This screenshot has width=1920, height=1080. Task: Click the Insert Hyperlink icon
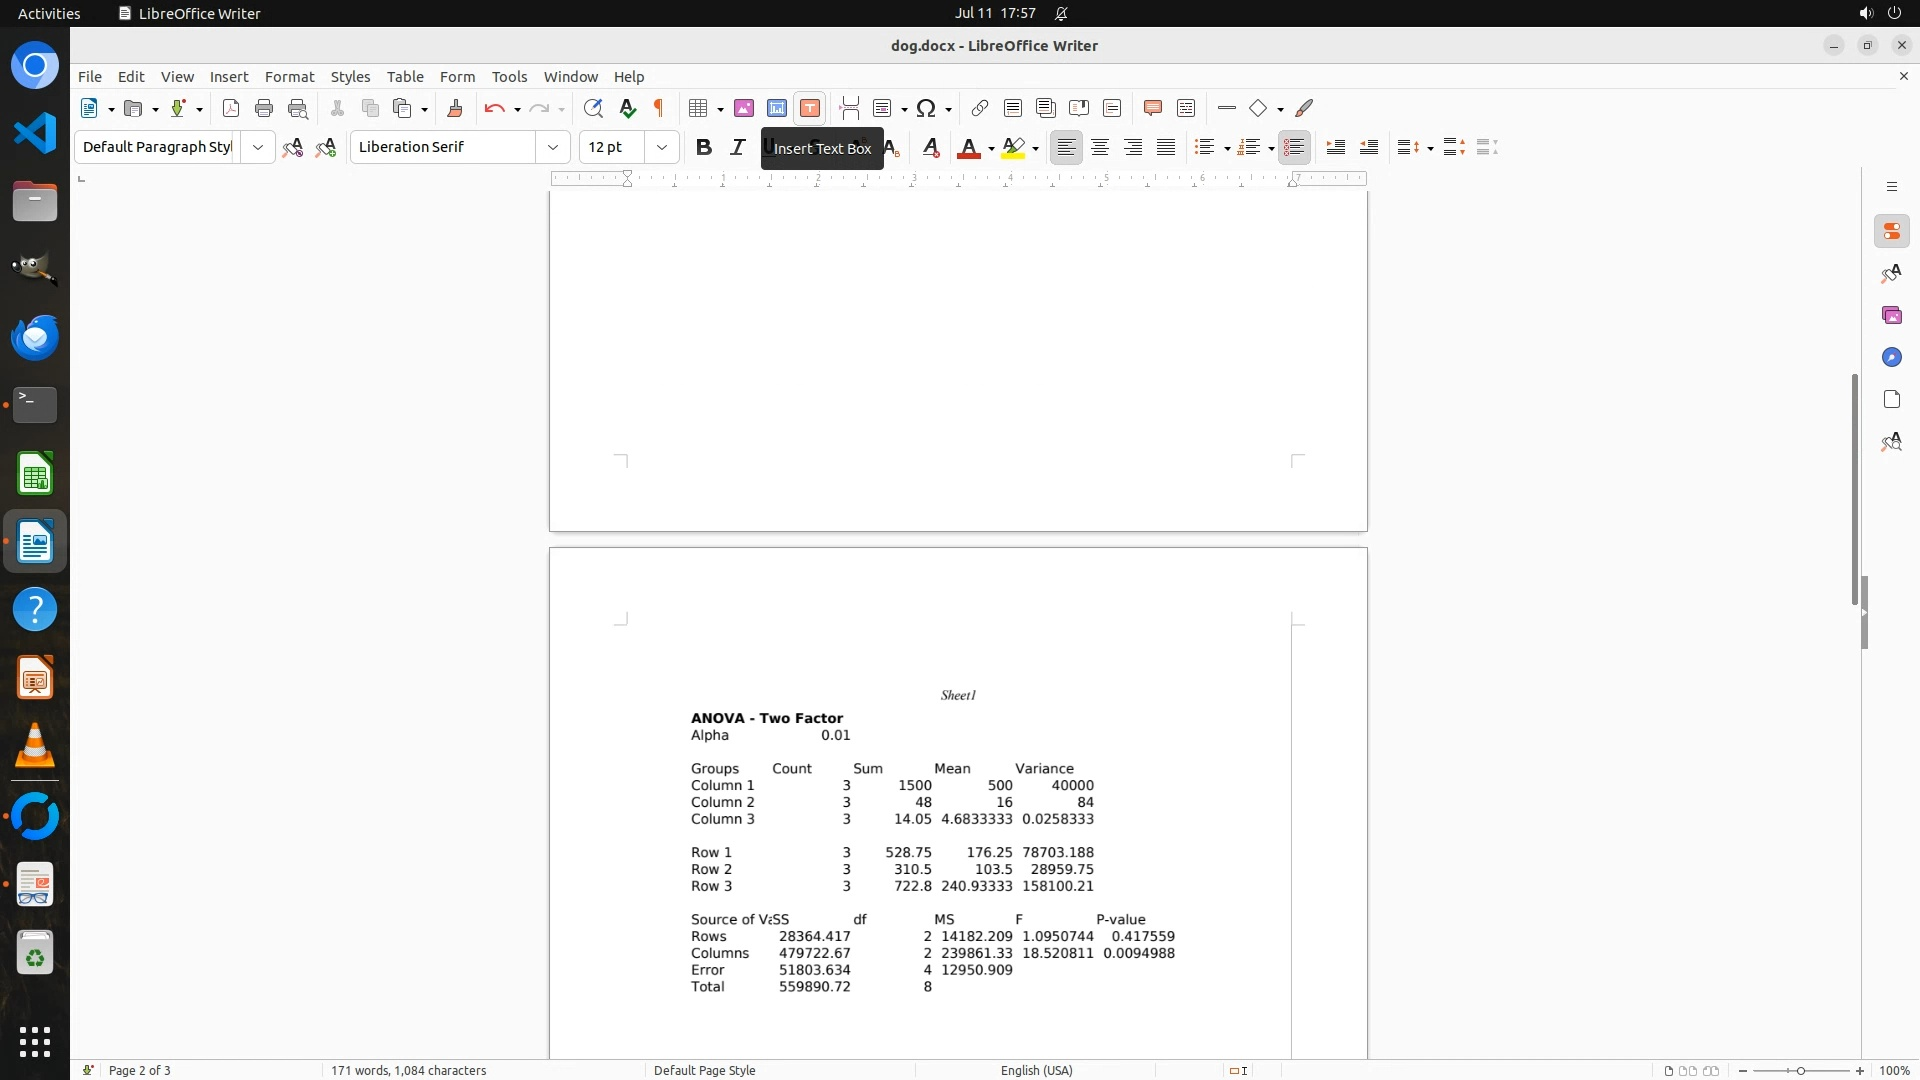979,108
